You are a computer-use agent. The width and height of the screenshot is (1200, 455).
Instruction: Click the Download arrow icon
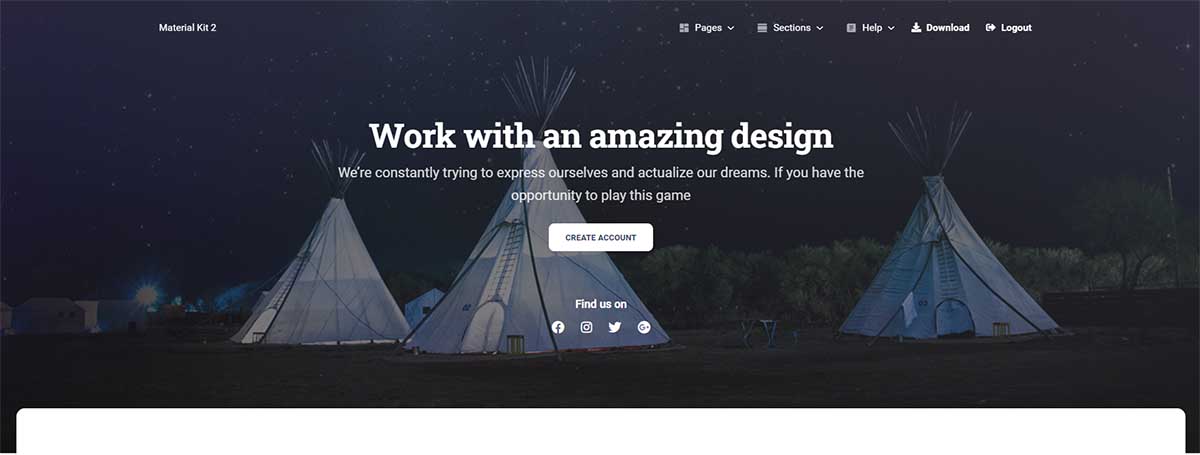coord(916,28)
